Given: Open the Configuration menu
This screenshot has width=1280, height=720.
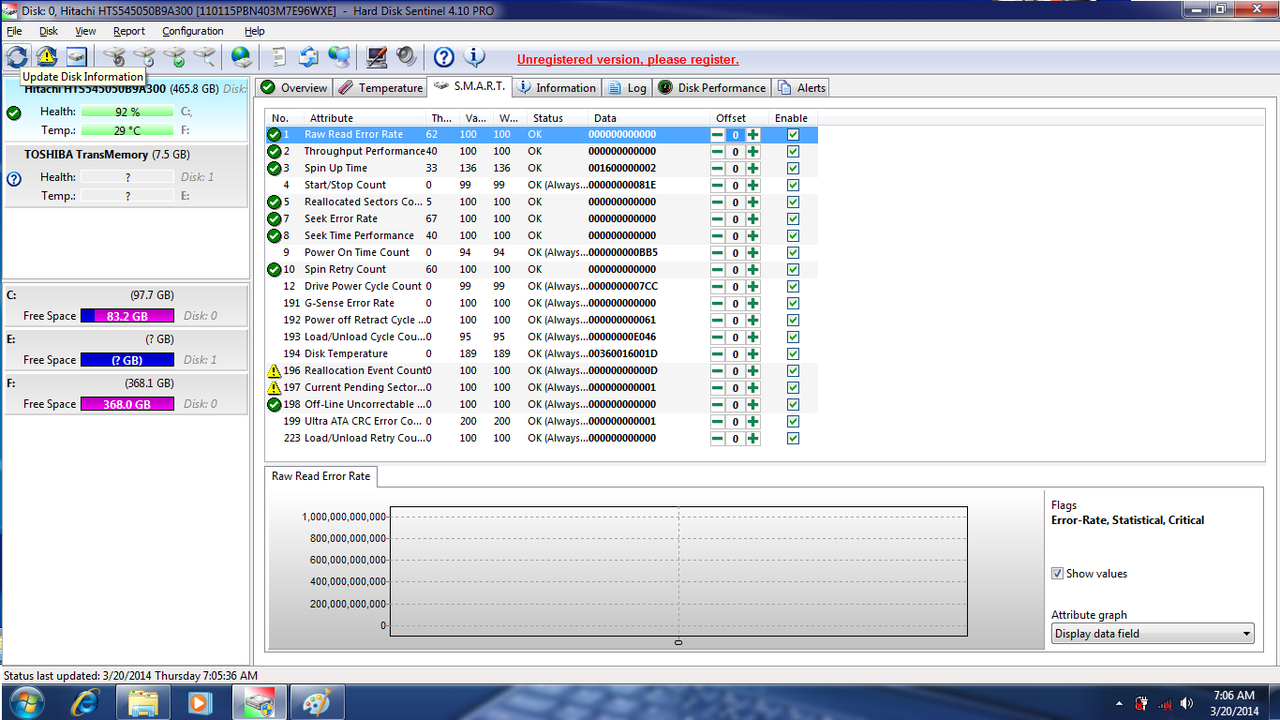Looking at the screenshot, I should [193, 32].
